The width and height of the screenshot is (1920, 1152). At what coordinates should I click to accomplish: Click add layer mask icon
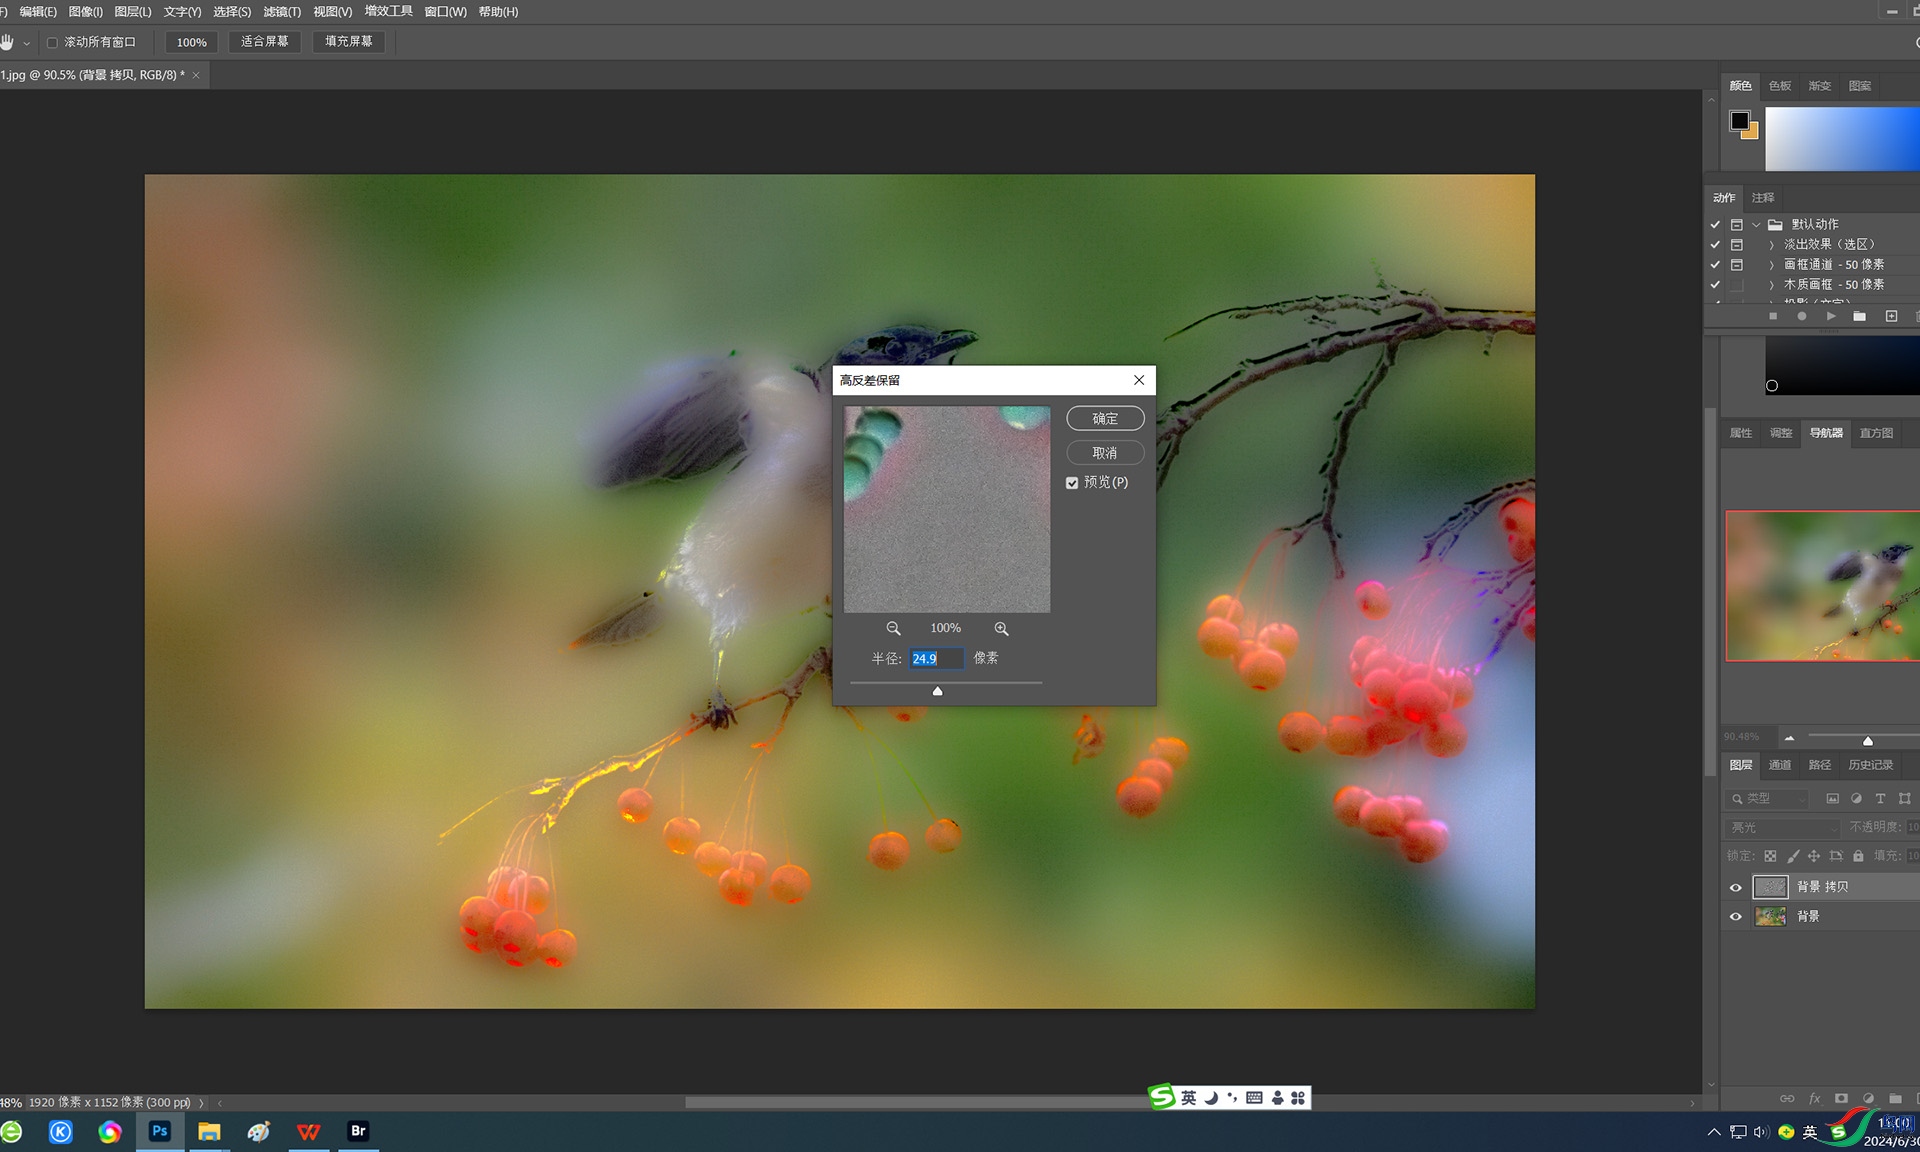(x=1841, y=1098)
